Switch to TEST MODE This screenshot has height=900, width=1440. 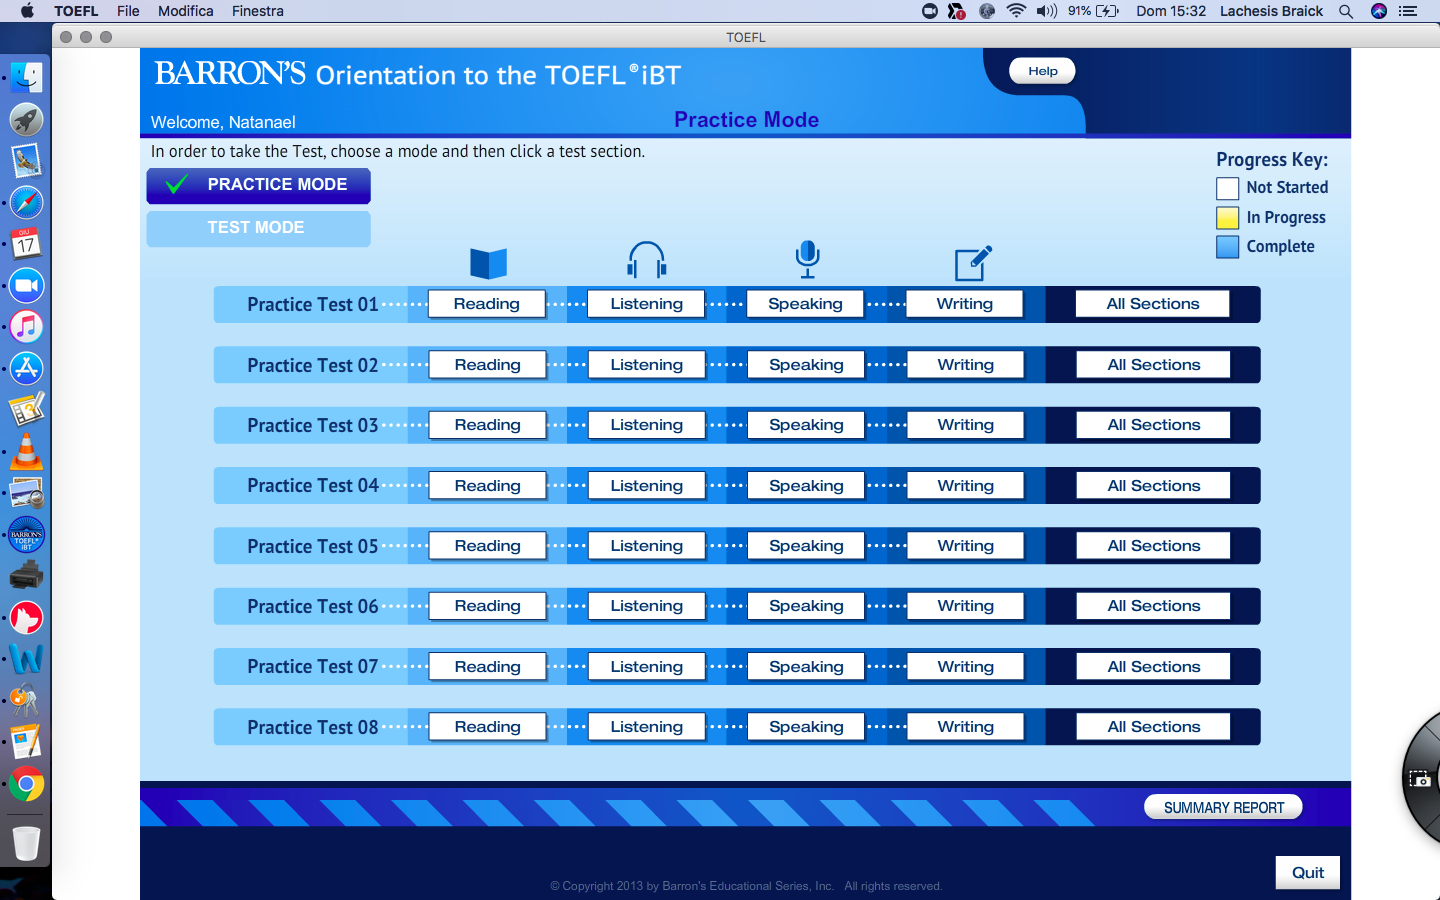pyautogui.click(x=258, y=228)
